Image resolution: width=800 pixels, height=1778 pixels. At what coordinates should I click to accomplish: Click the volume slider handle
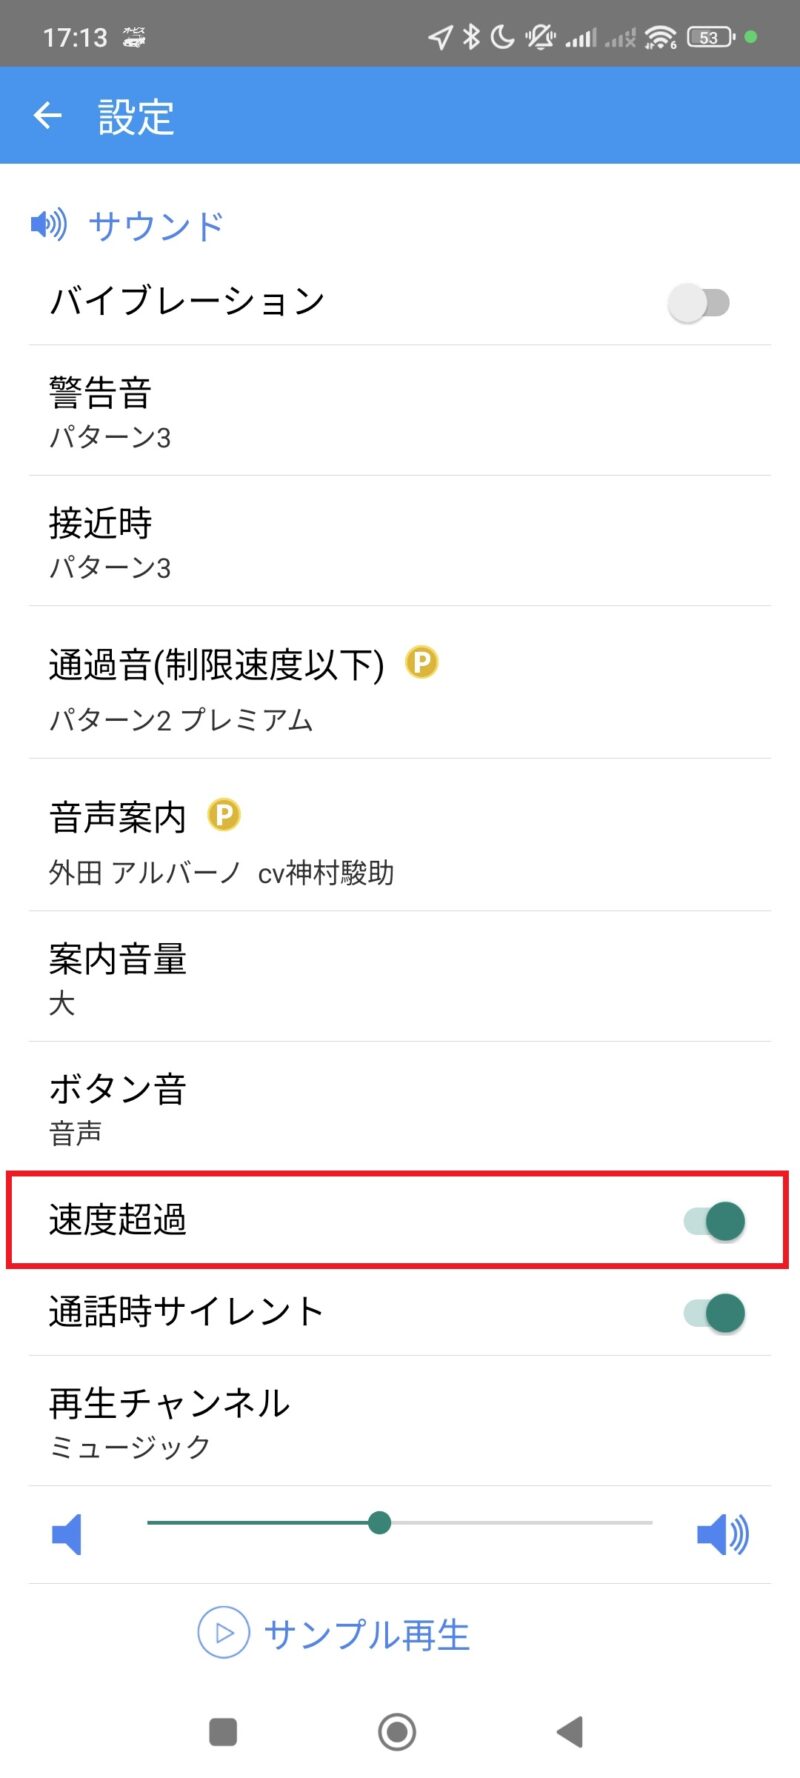click(379, 1523)
